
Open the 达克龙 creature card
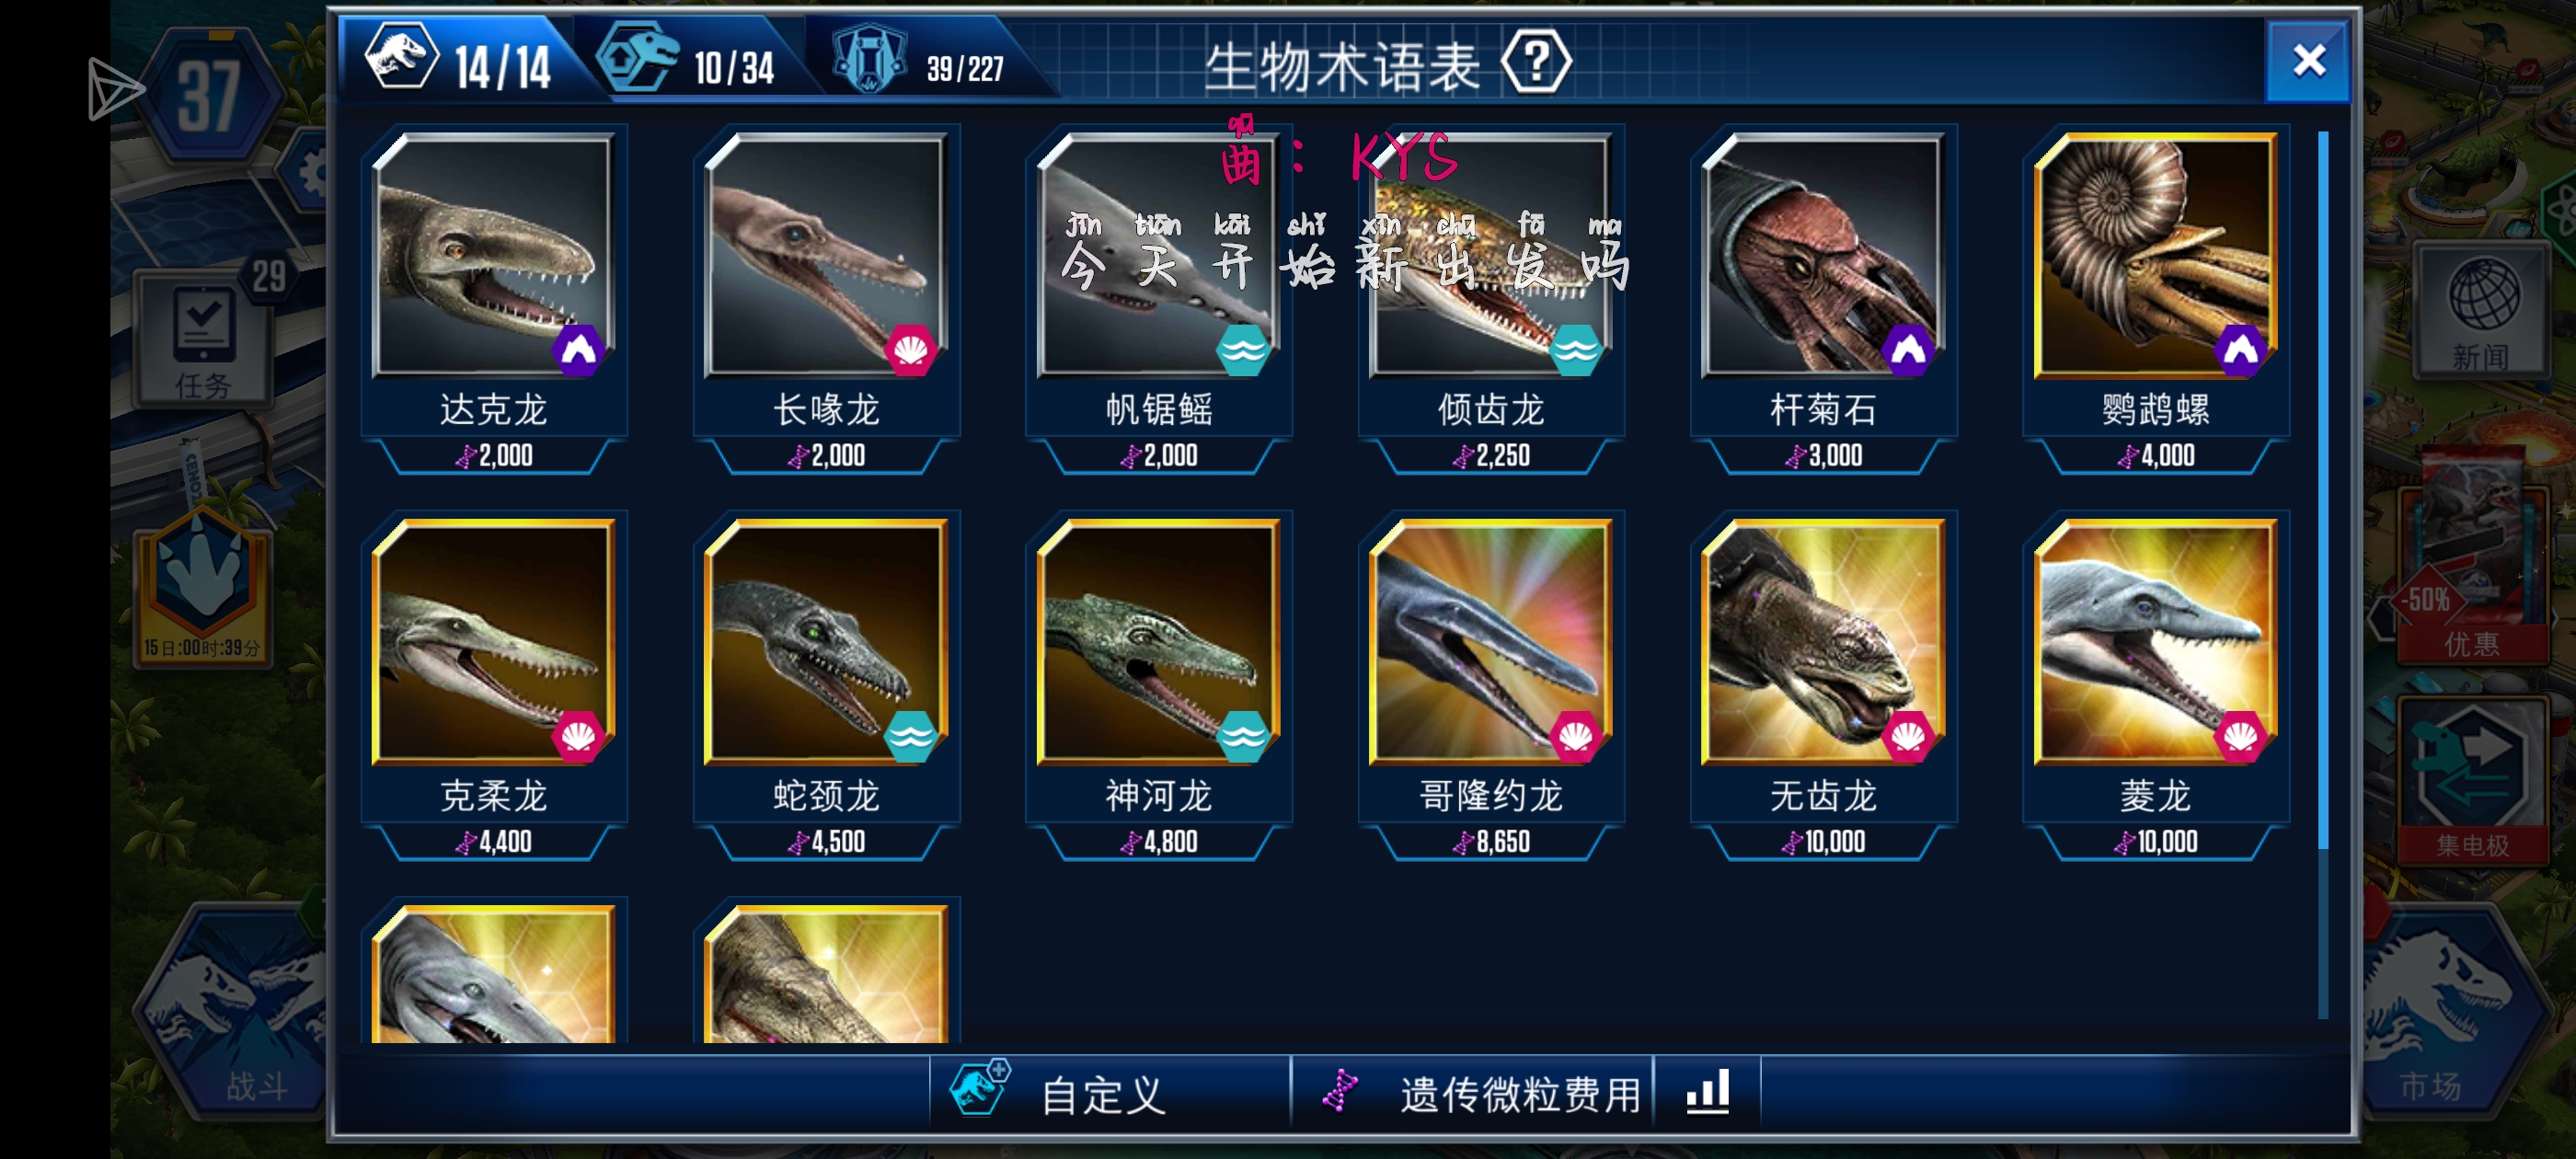point(494,300)
